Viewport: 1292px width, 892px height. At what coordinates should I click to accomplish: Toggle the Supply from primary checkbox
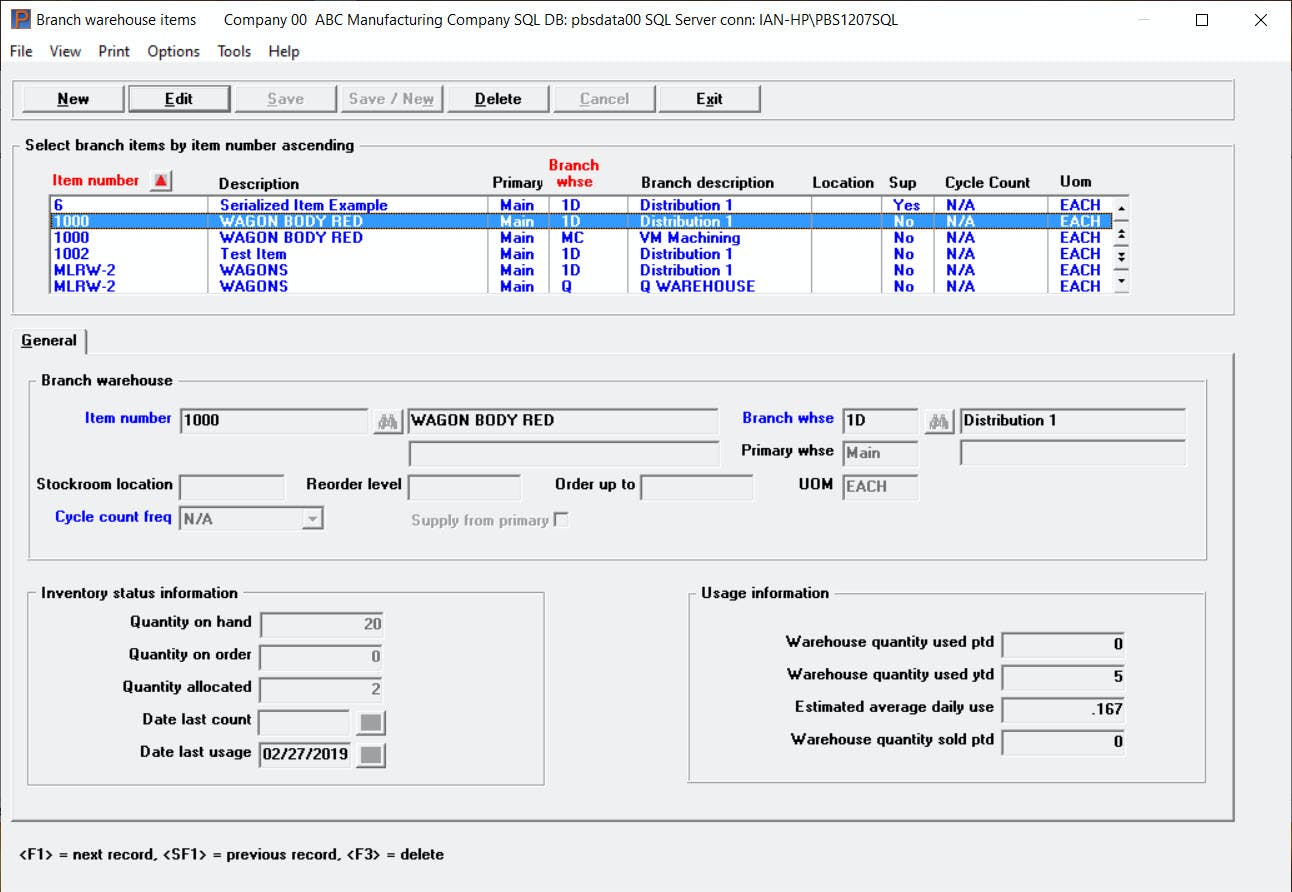click(561, 520)
